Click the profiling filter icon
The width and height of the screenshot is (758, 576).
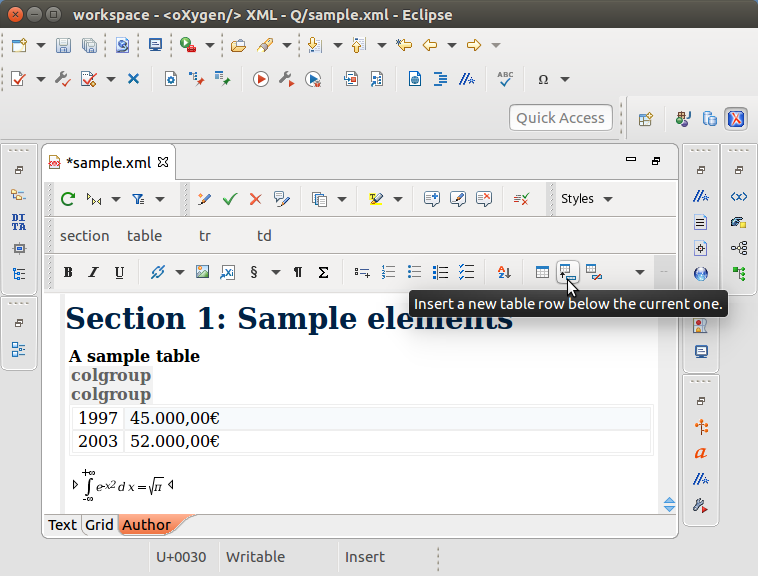point(138,199)
